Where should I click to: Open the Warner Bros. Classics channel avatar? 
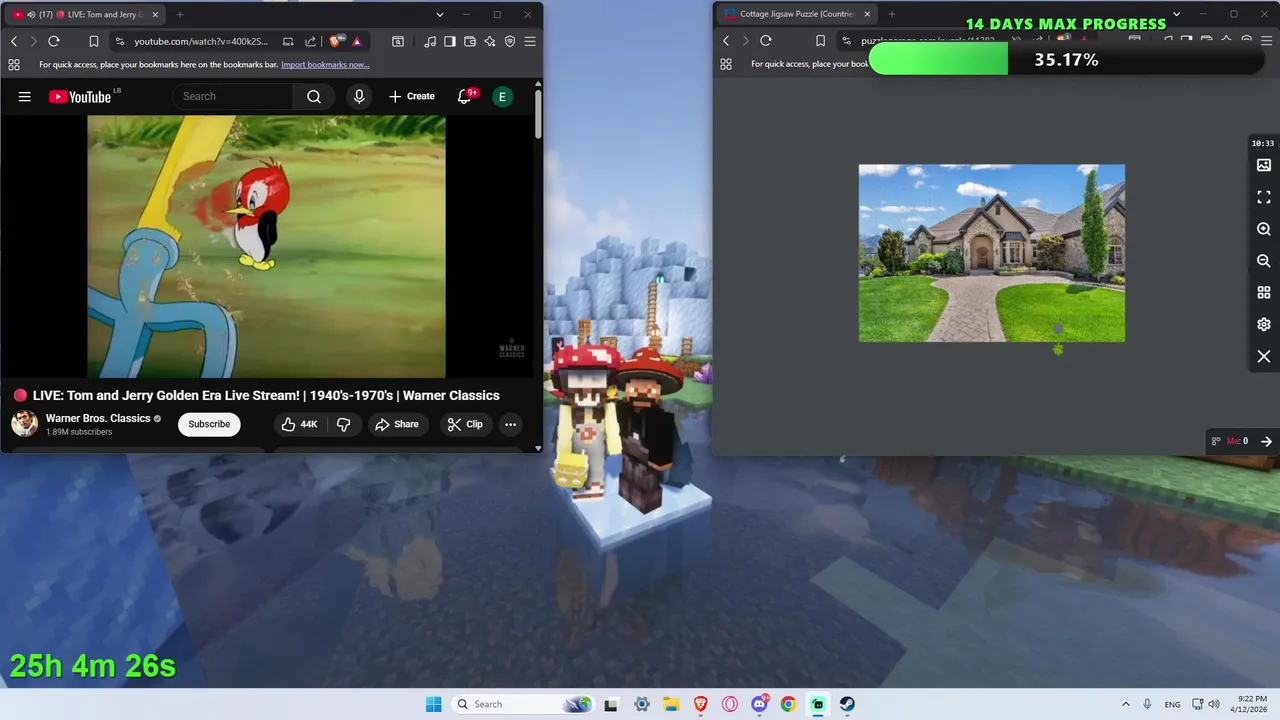click(x=24, y=424)
